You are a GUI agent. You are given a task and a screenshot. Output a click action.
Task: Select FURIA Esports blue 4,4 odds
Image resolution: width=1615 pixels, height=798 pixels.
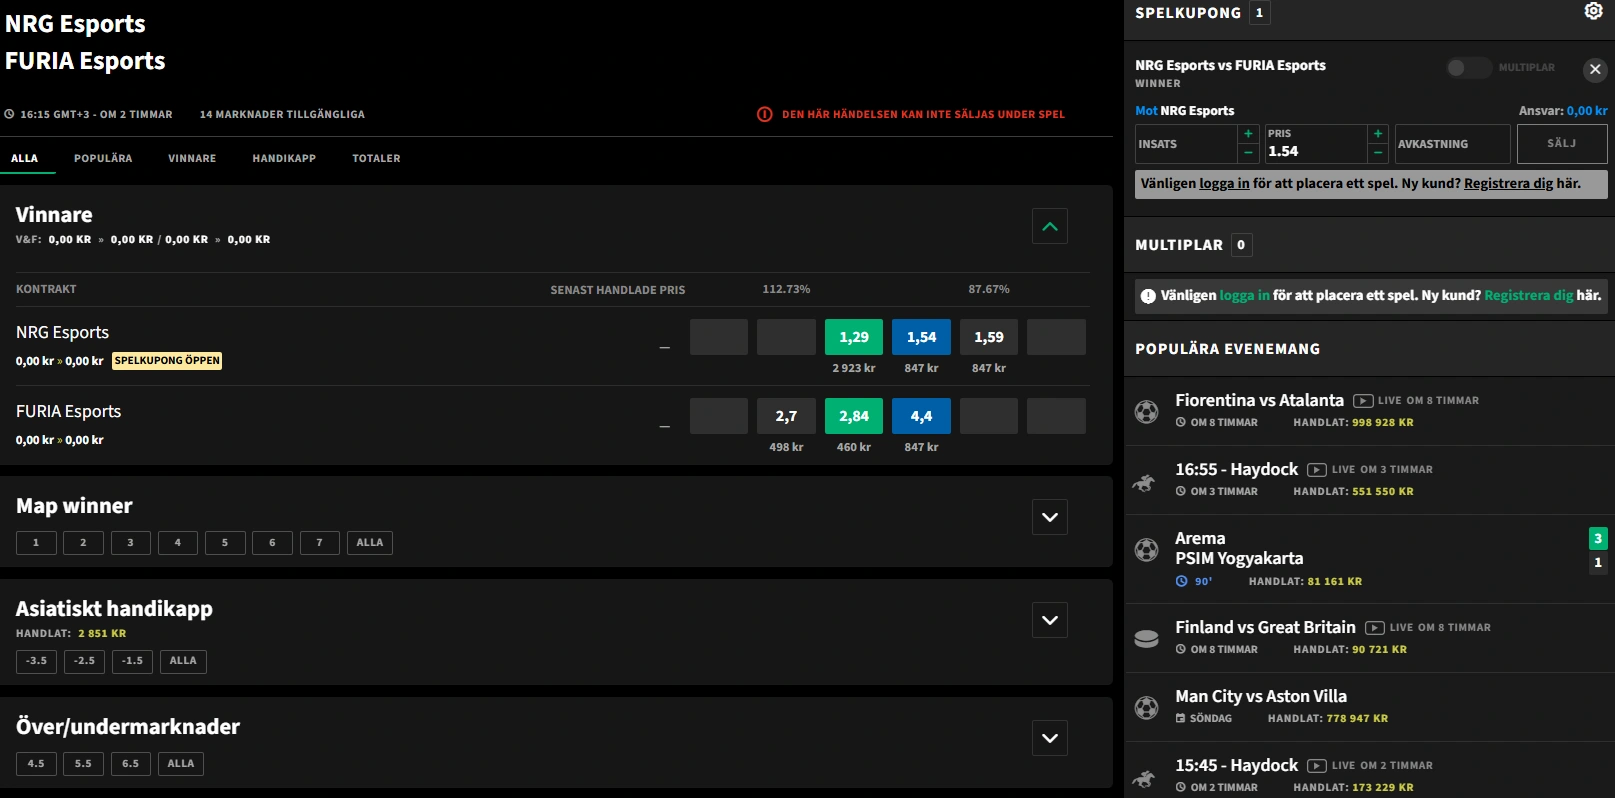tap(921, 416)
